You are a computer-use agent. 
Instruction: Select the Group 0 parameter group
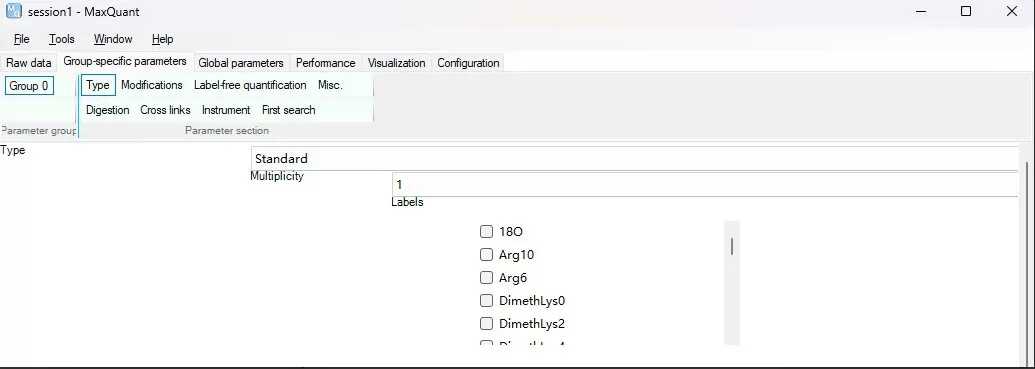tap(29, 86)
